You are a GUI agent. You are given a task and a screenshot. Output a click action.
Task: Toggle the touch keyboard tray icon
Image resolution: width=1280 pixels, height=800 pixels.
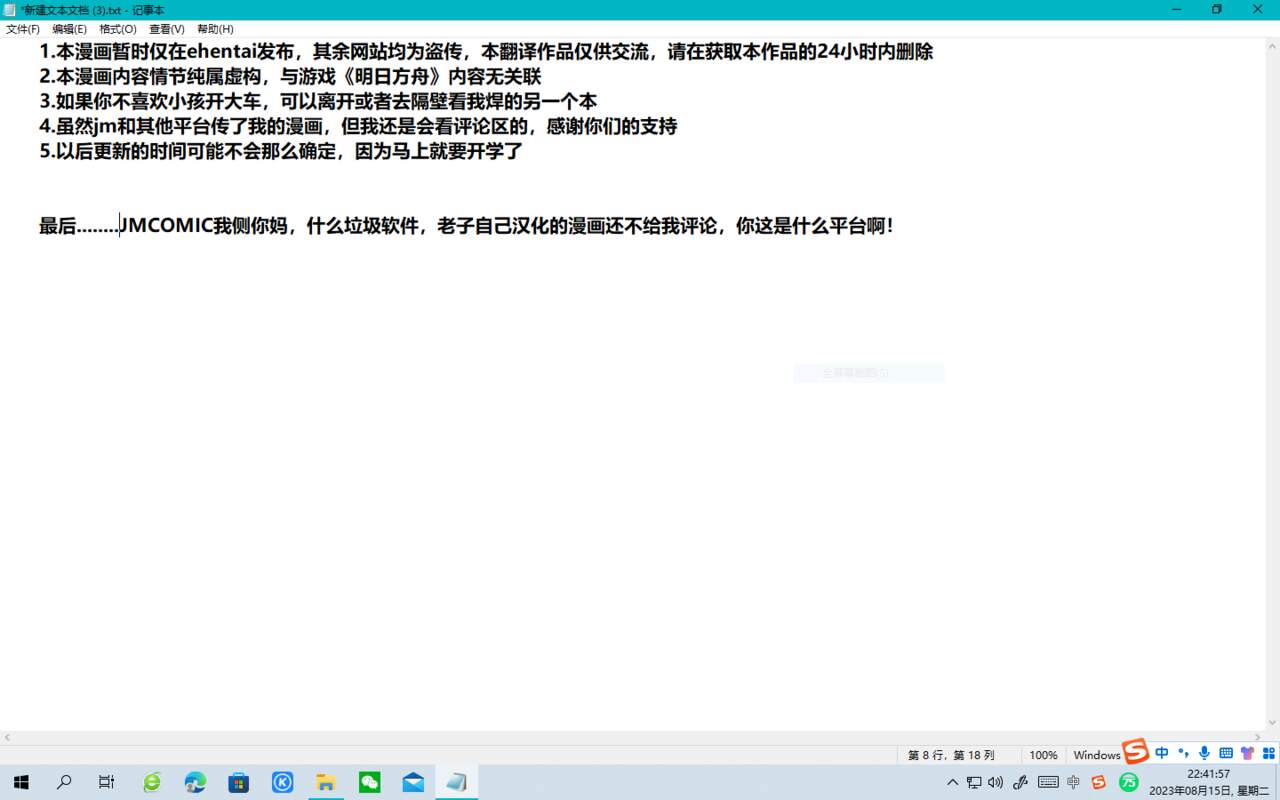[1048, 782]
